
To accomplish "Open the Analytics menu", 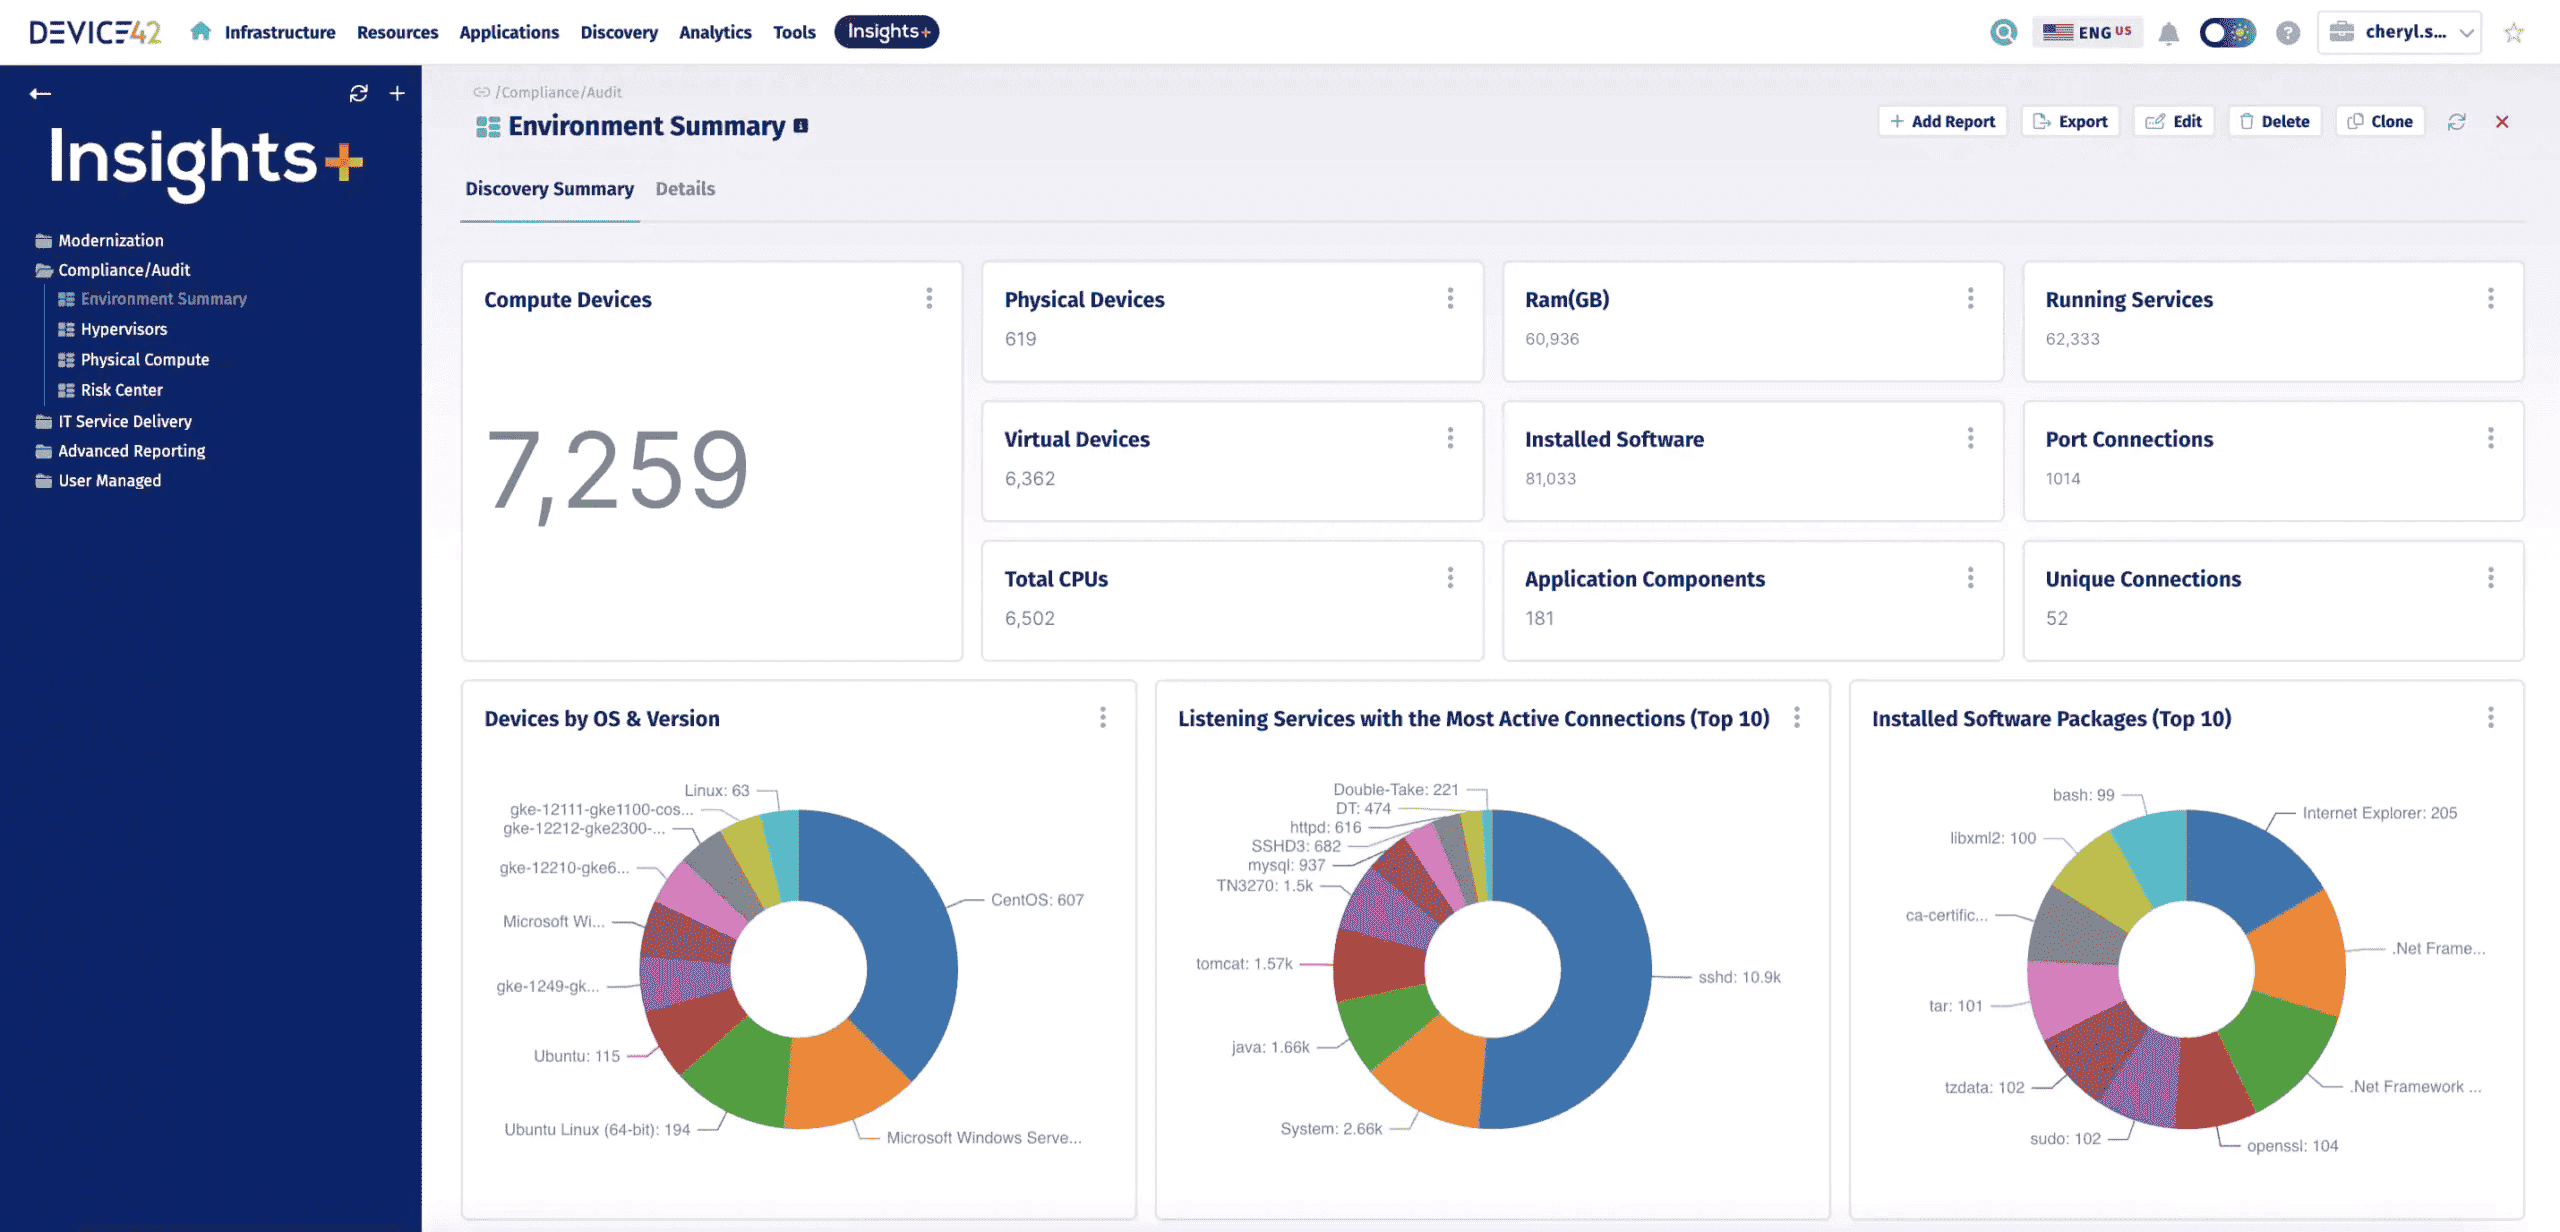I will (714, 32).
